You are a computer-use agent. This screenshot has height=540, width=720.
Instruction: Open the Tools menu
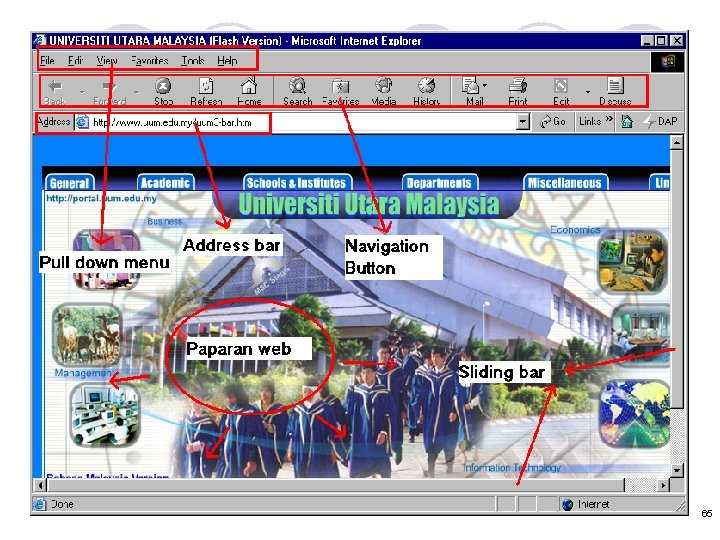pyautogui.click(x=193, y=61)
